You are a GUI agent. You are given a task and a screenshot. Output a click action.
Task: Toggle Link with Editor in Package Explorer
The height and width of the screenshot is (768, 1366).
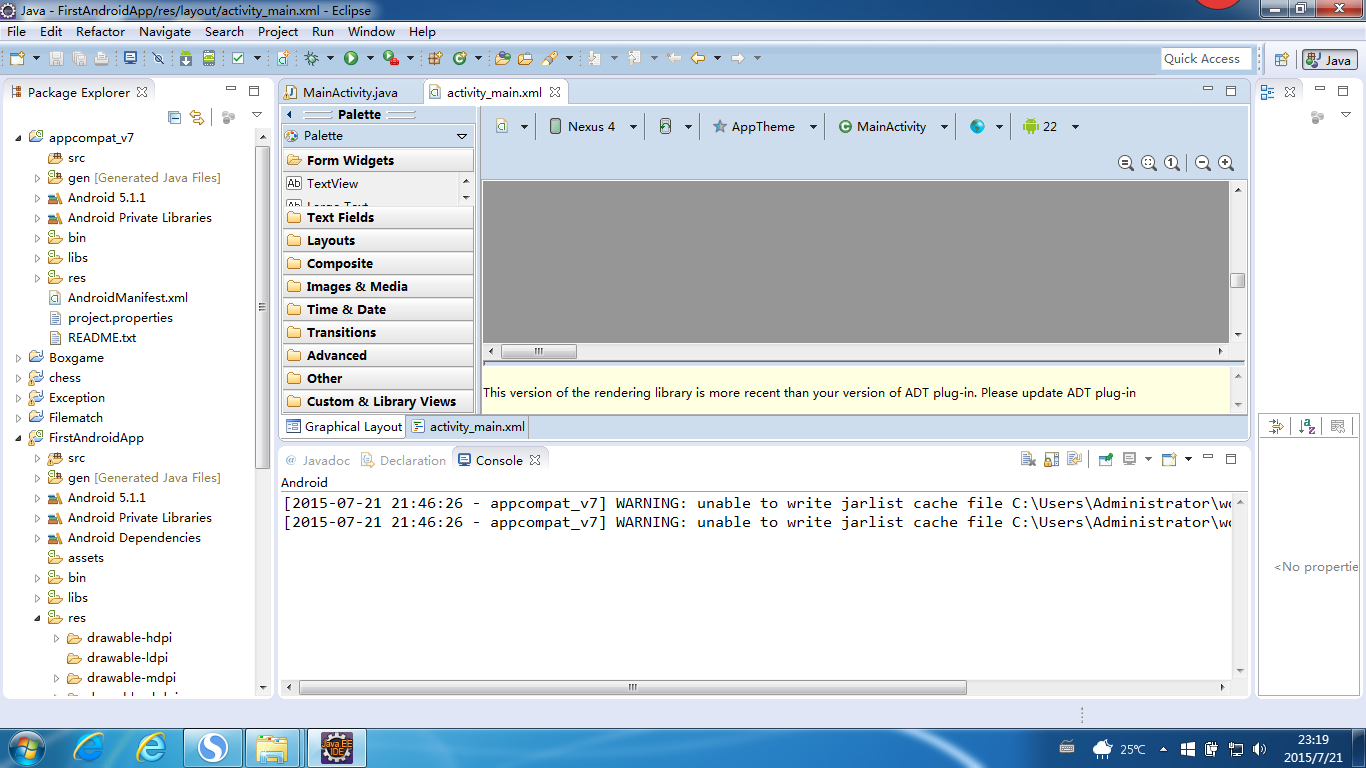[197, 117]
